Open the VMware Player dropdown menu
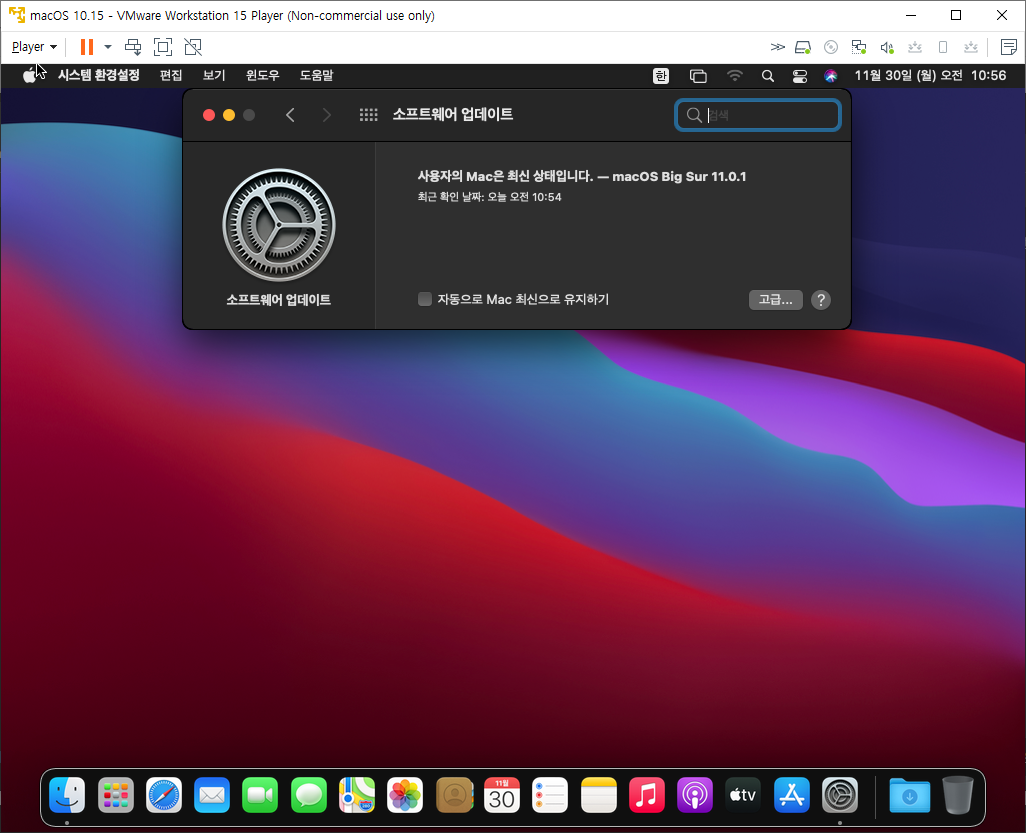This screenshot has width=1026, height=833. pos(34,46)
